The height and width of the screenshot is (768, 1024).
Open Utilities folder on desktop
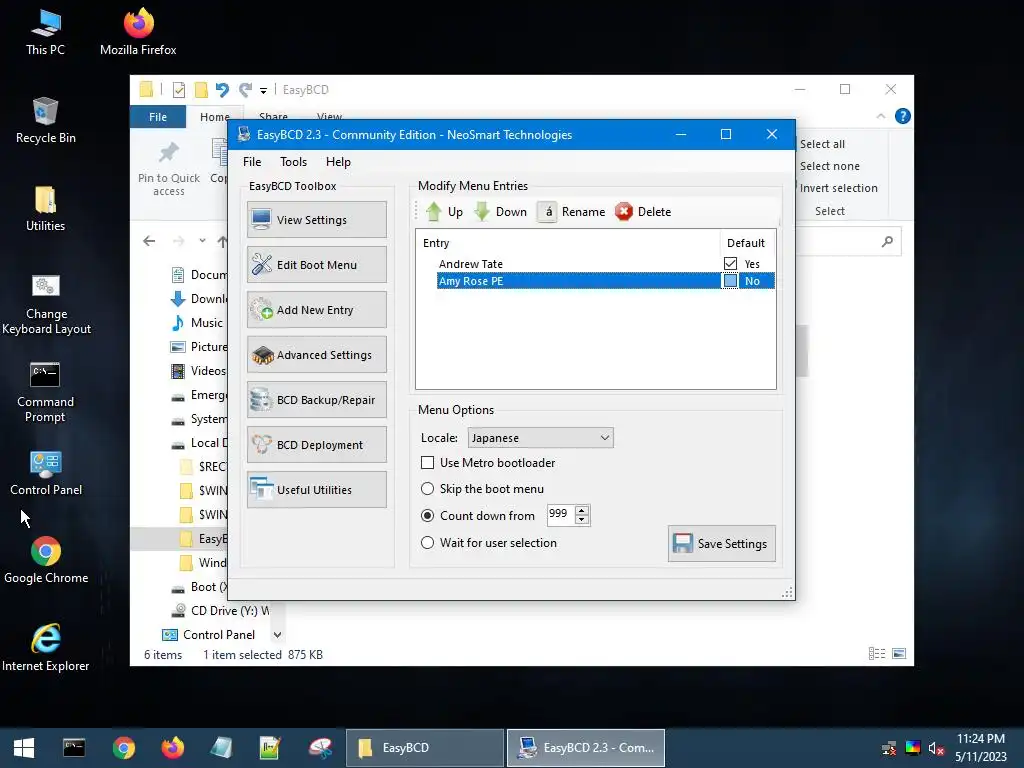pos(46,209)
